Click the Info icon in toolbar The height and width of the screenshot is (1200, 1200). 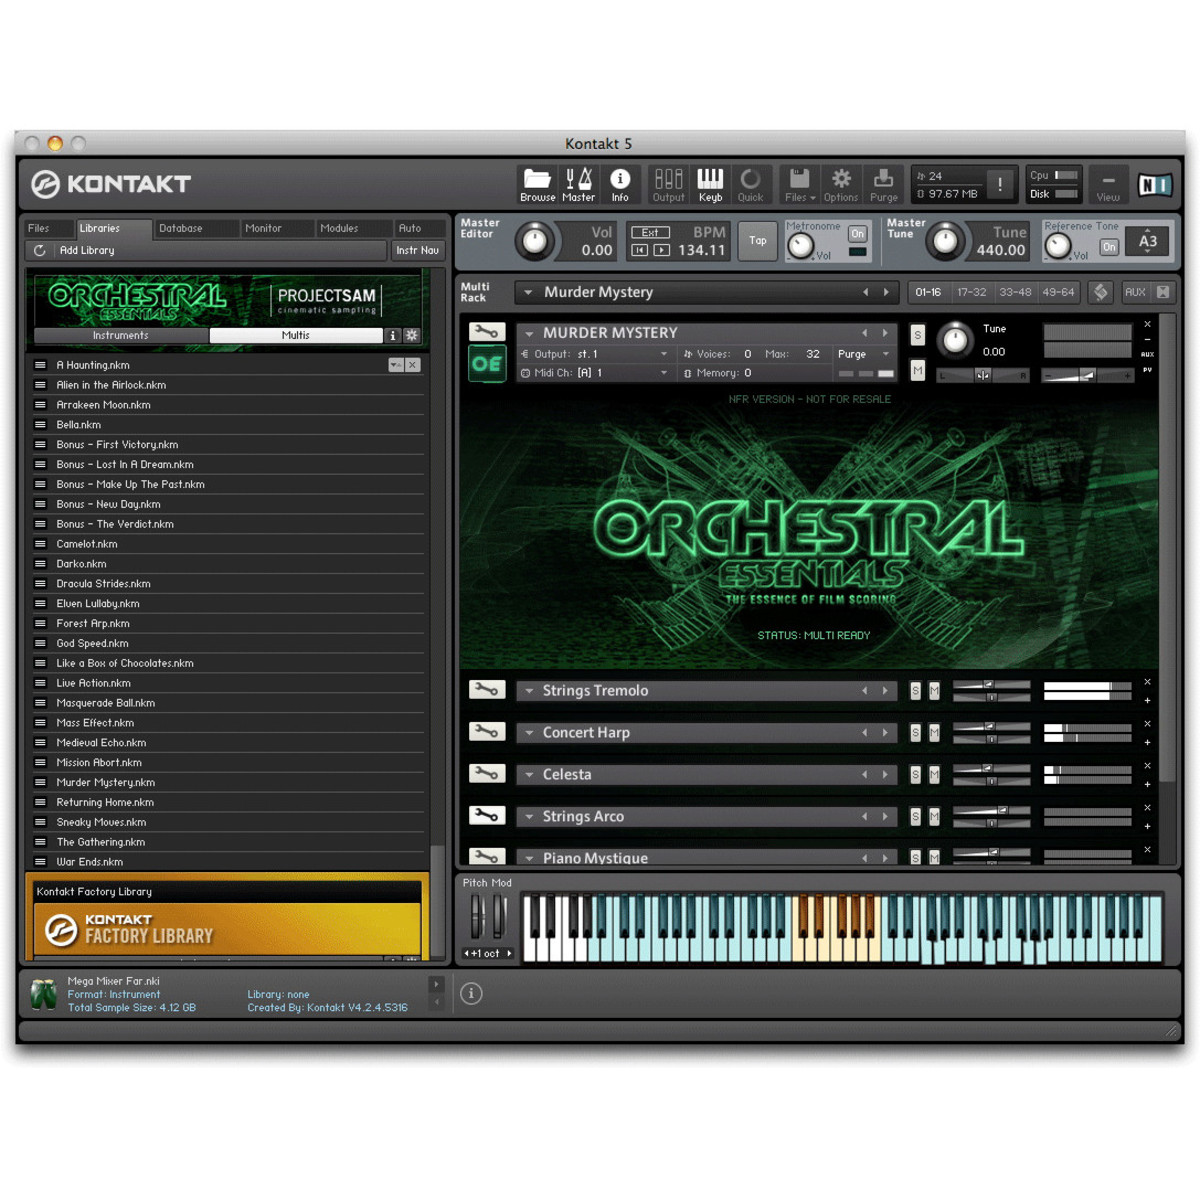(620, 180)
